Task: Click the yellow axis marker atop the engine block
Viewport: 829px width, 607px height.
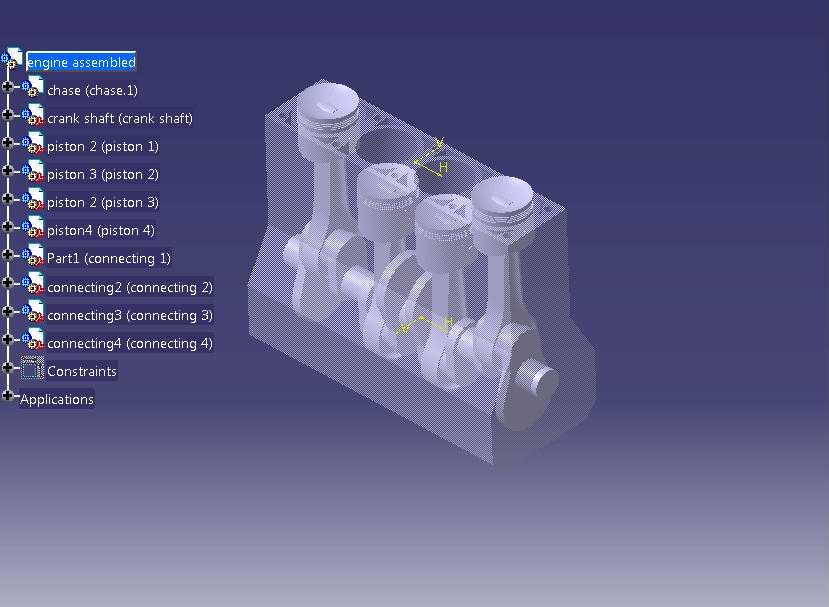Action: (x=431, y=158)
